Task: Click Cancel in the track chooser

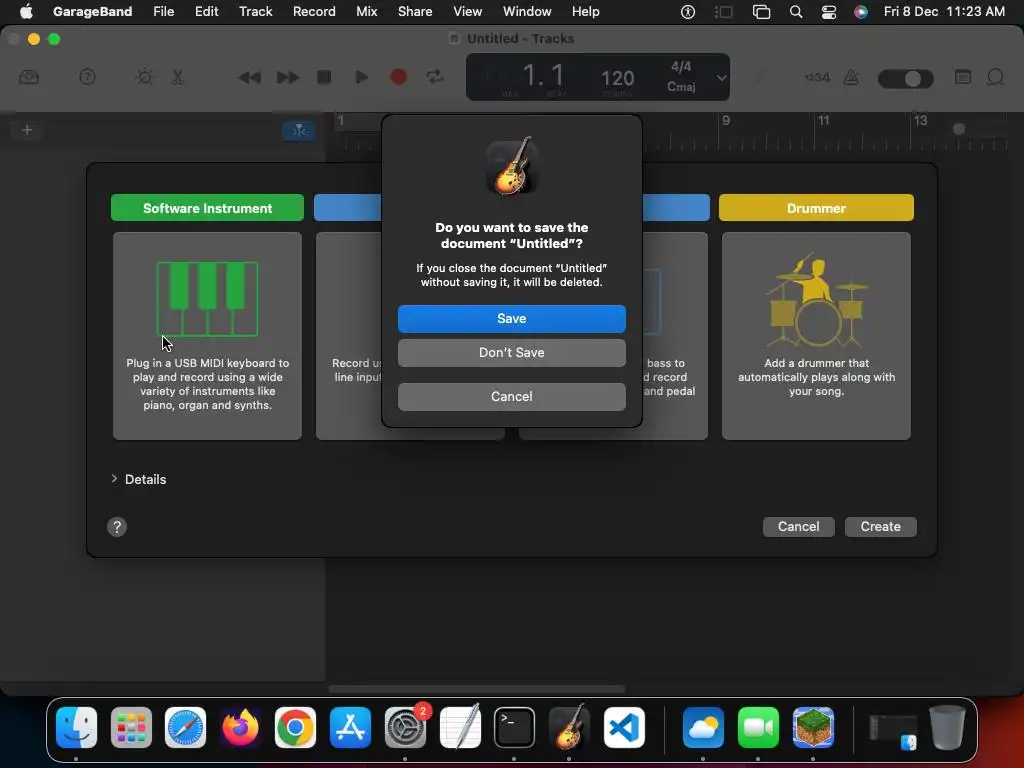Action: coord(798,526)
